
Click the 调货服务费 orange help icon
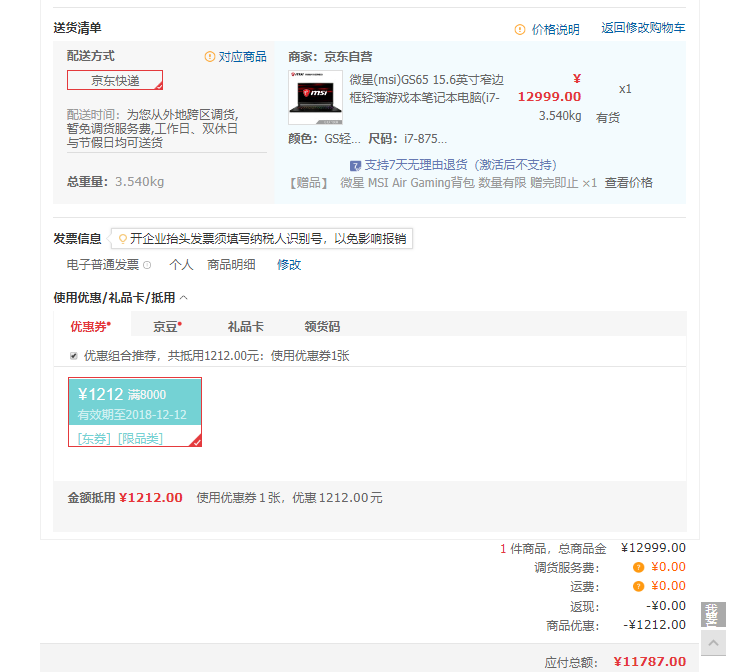click(x=638, y=567)
